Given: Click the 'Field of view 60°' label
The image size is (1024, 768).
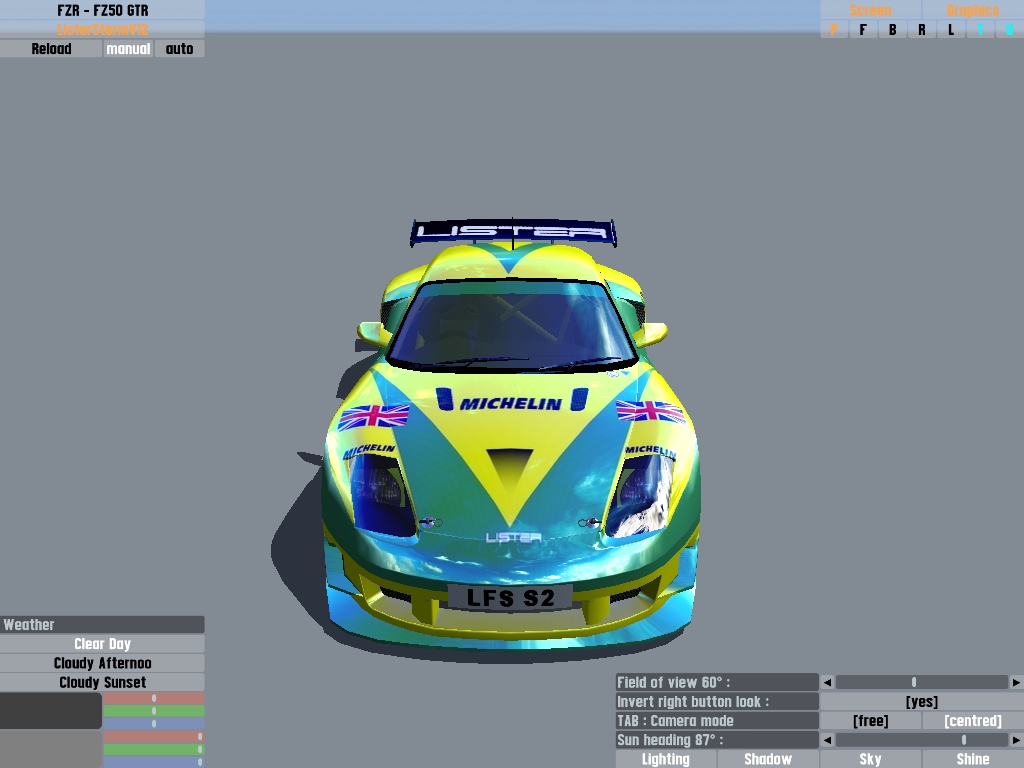Looking at the screenshot, I should tap(717, 682).
